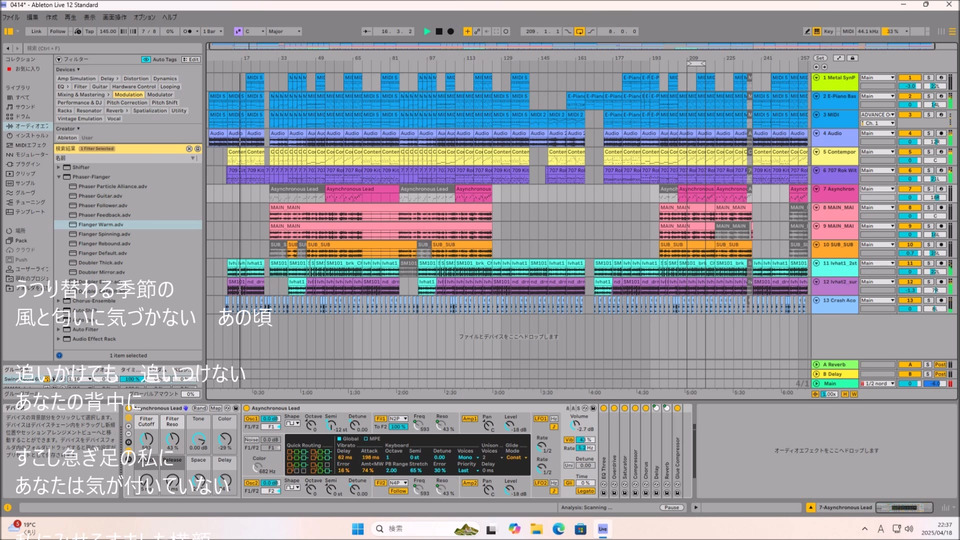960x540 pixels.
Task: Toggle the Auto Tags eye switch
Action: click(146, 59)
